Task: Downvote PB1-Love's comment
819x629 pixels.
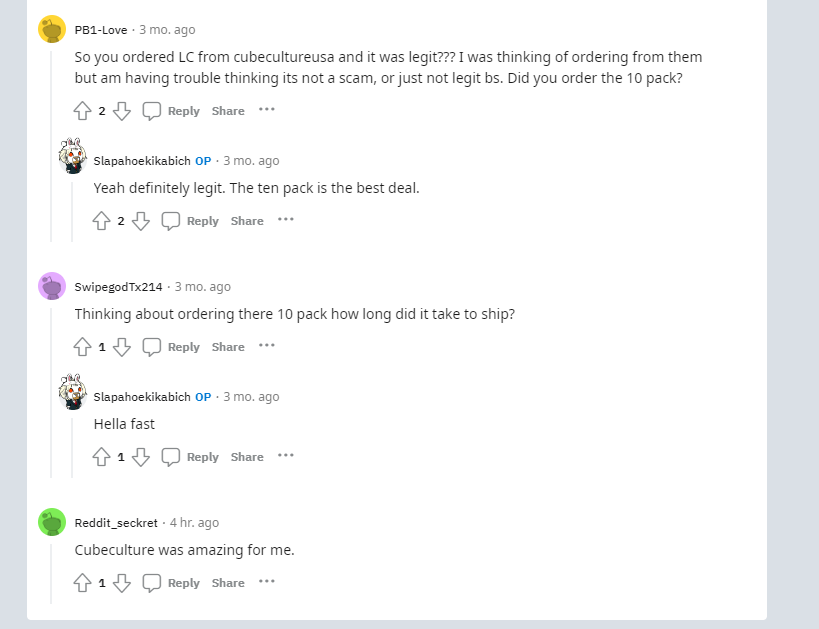Action: [122, 111]
